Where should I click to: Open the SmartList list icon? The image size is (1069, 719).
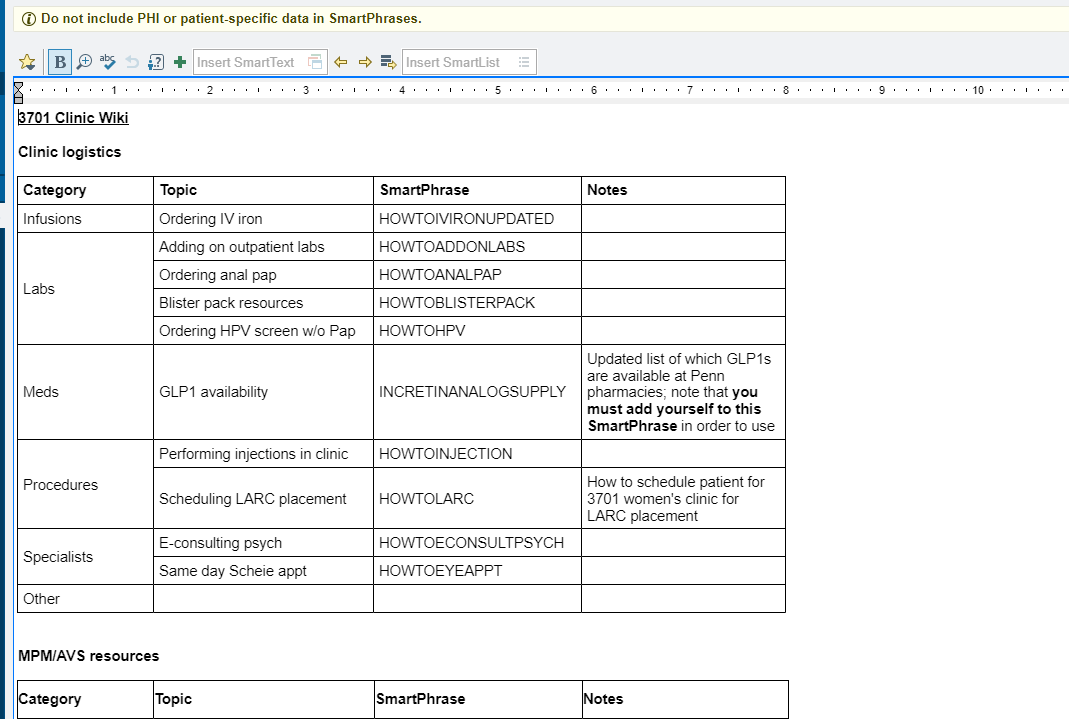coord(524,62)
